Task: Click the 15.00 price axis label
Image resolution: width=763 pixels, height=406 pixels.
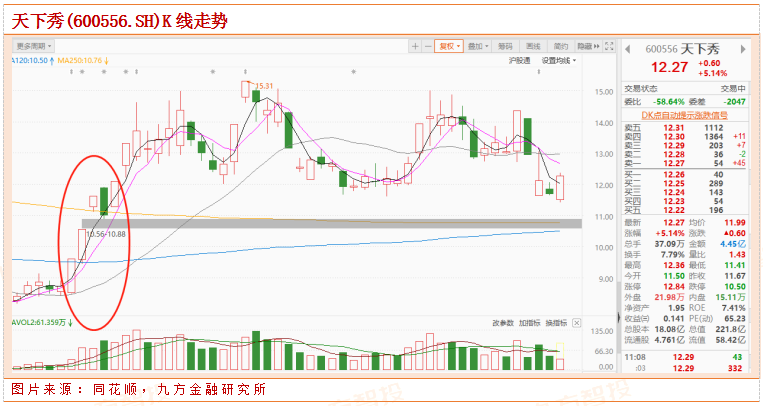Action: pos(604,92)
